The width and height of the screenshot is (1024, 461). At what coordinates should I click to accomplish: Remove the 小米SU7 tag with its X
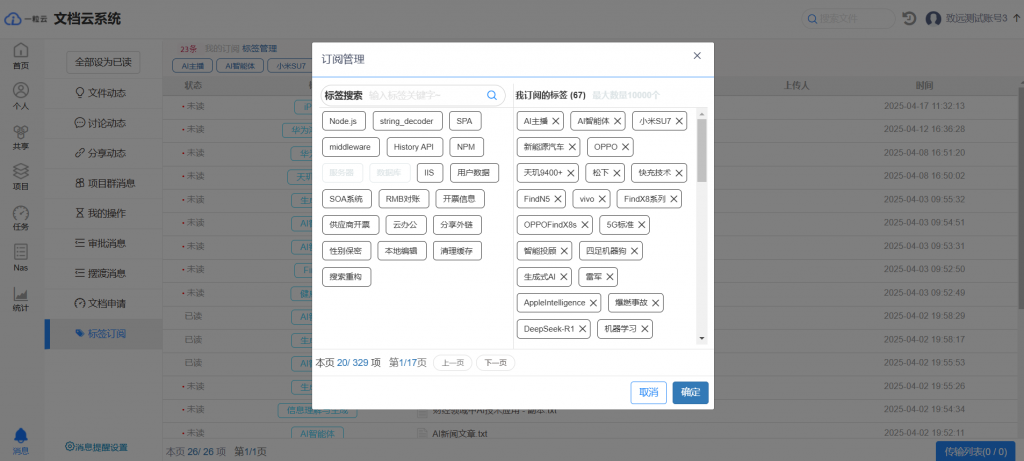(x=679, y=121)
